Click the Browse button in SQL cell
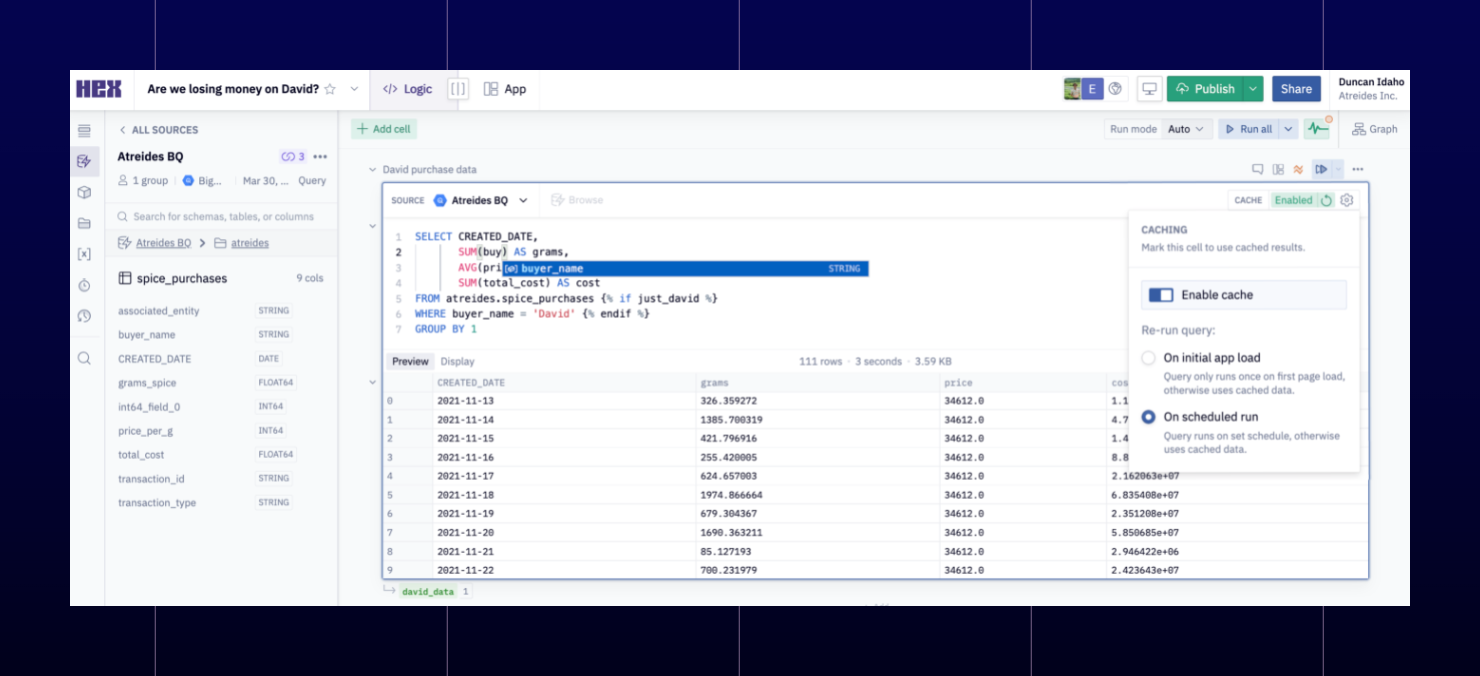The width and height of the screenshot is (1480, 676). click(x=577, y=200)
